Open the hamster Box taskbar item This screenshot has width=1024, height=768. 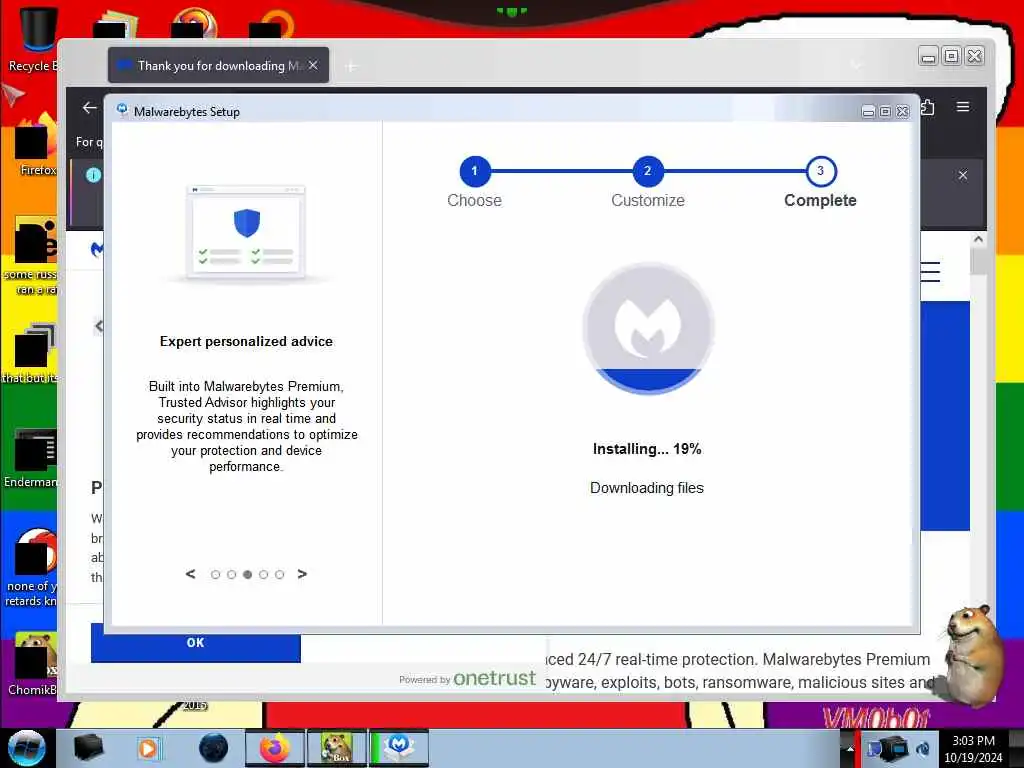pos(337,748)
